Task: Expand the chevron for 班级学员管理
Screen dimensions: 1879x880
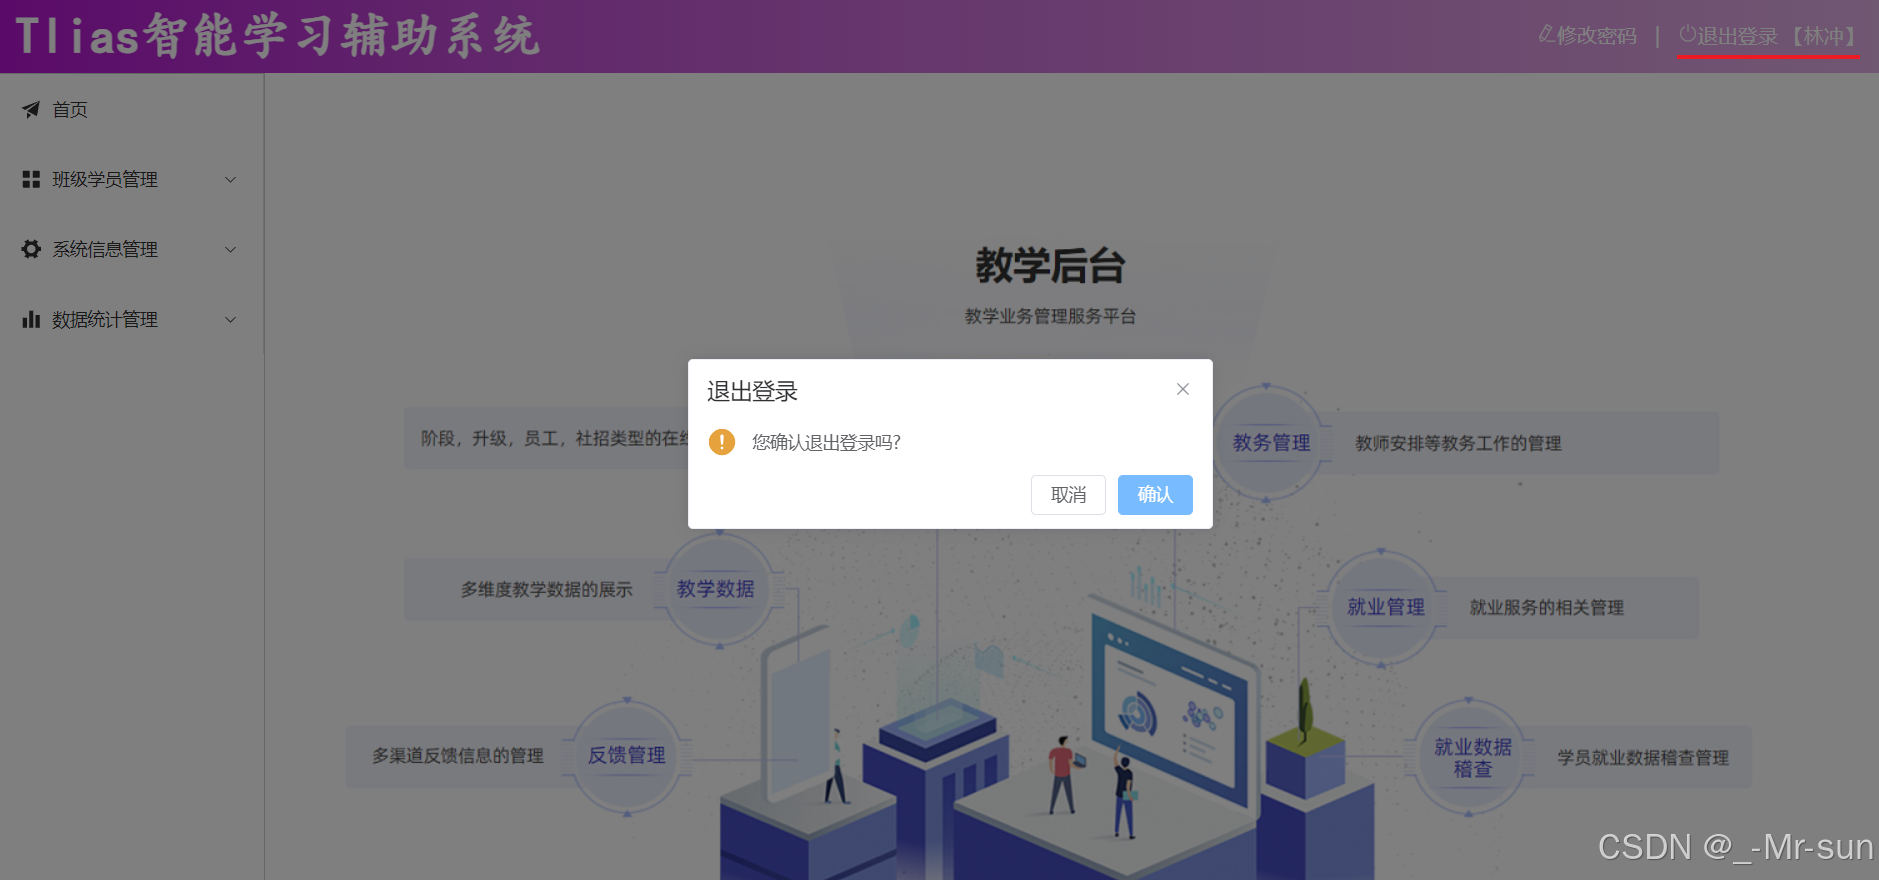Action: [x=230, y=180]
